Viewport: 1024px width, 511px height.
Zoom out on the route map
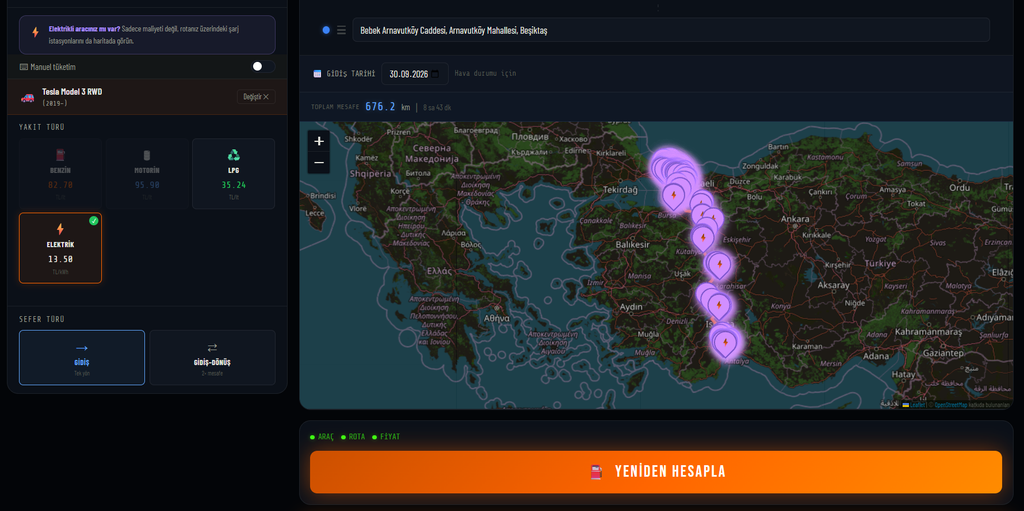pyautogui.click(x=319, y=163)
